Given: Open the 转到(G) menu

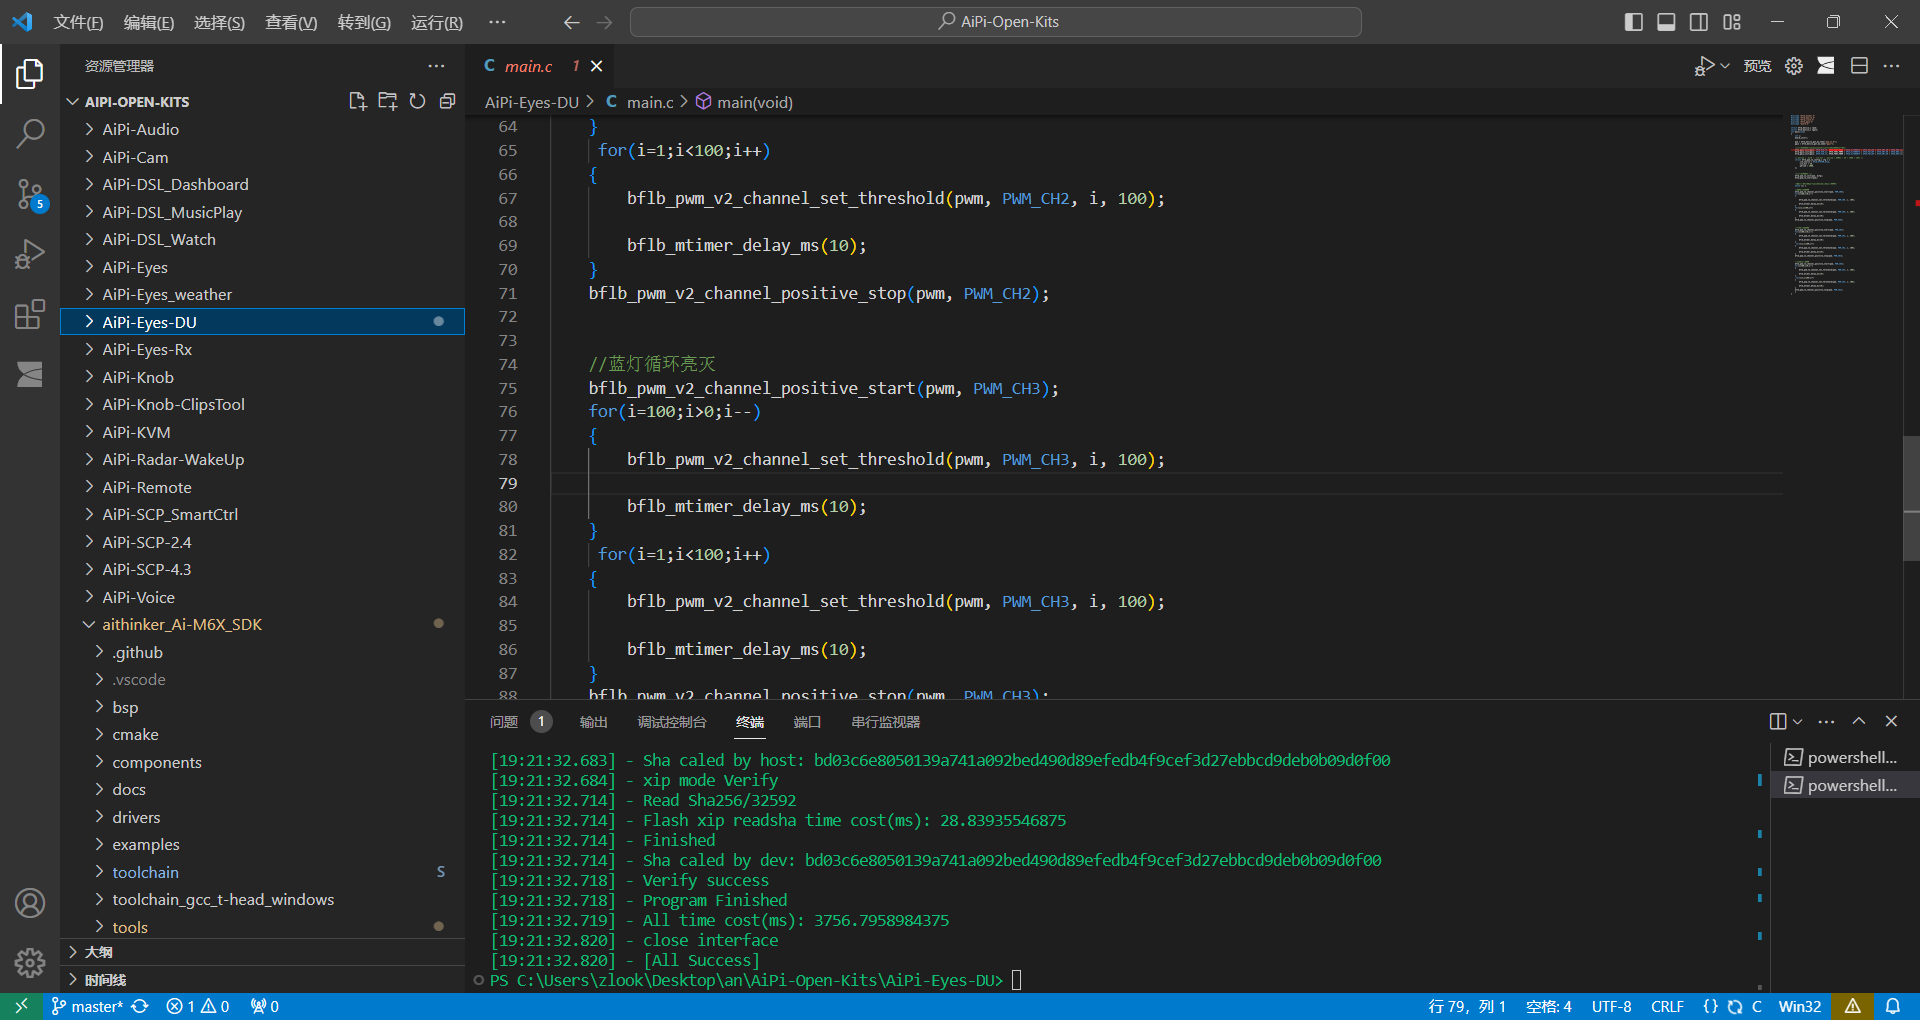Looking at the screenshot, I should [364, 22].
